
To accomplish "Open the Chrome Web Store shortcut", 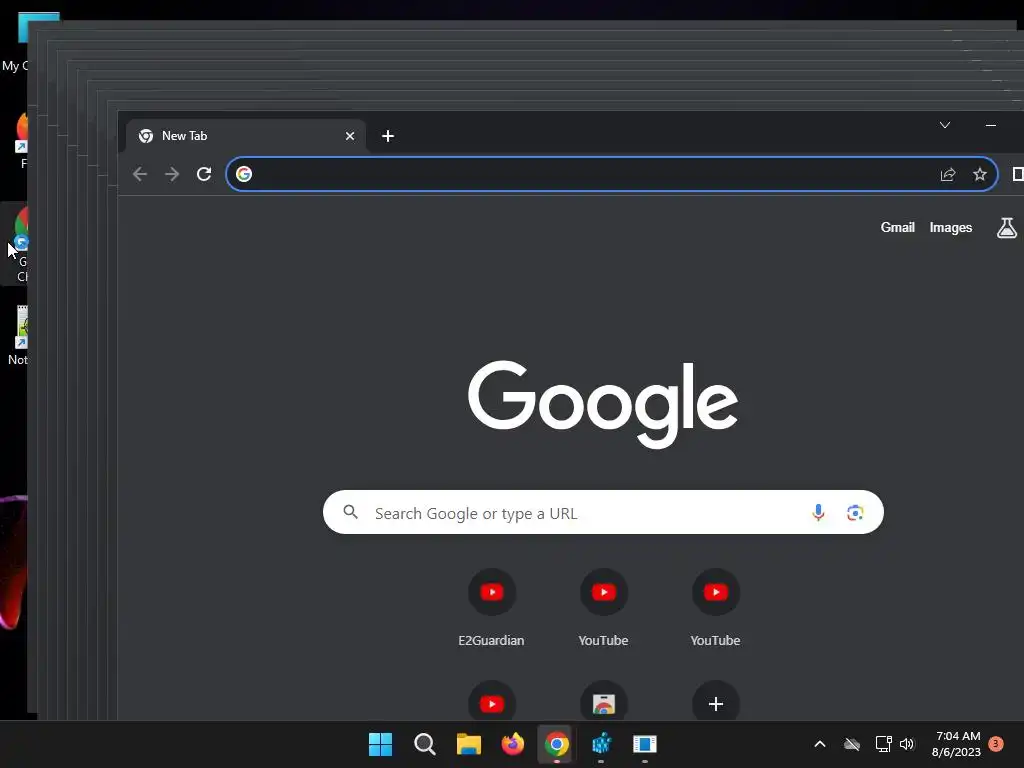I will point(603,703).
